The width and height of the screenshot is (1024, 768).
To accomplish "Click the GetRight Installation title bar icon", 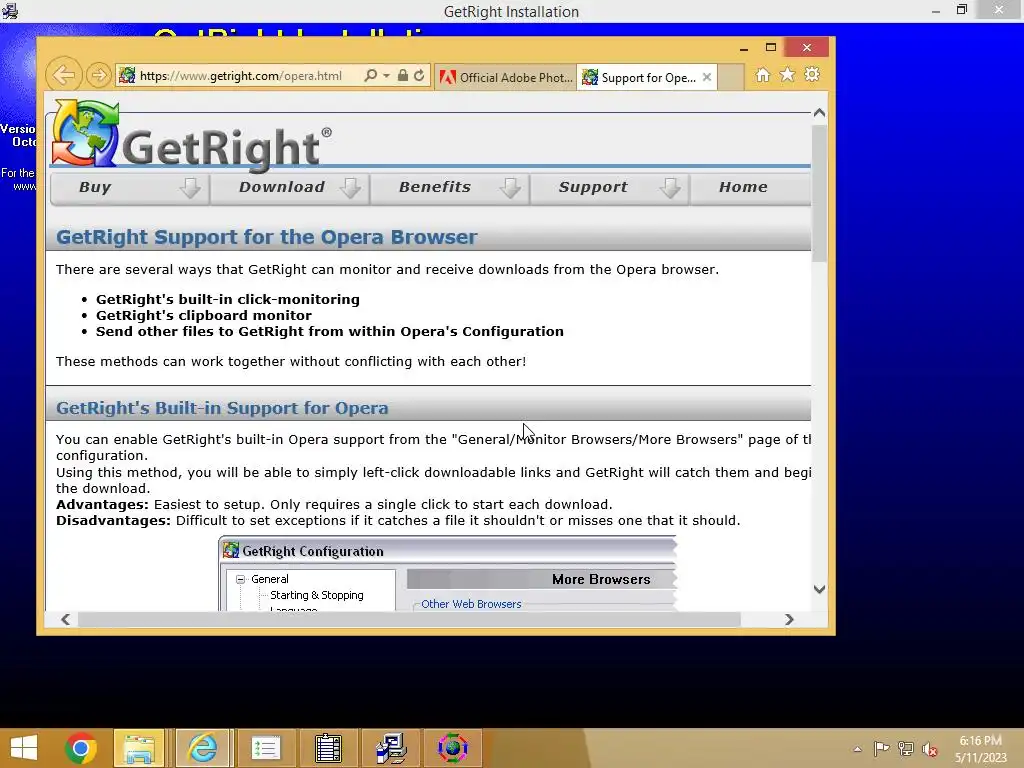I will click(x=10, y=10).
